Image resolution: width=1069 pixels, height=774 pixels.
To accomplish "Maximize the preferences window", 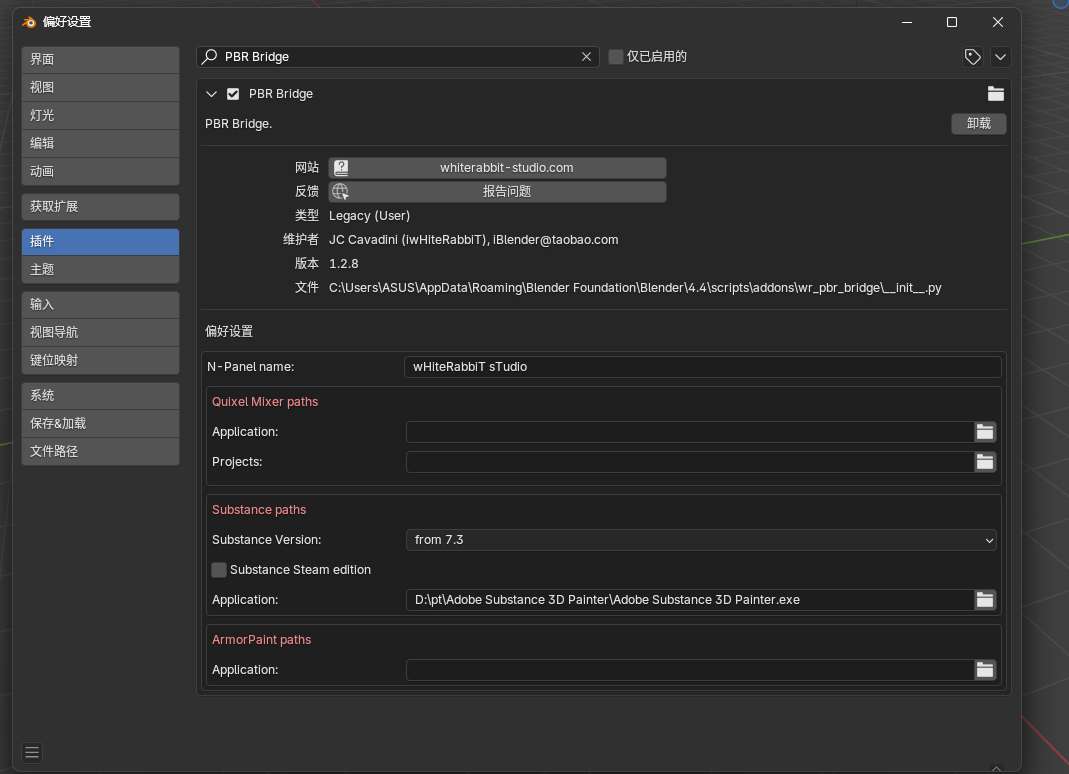I will [x=952, y=22].
